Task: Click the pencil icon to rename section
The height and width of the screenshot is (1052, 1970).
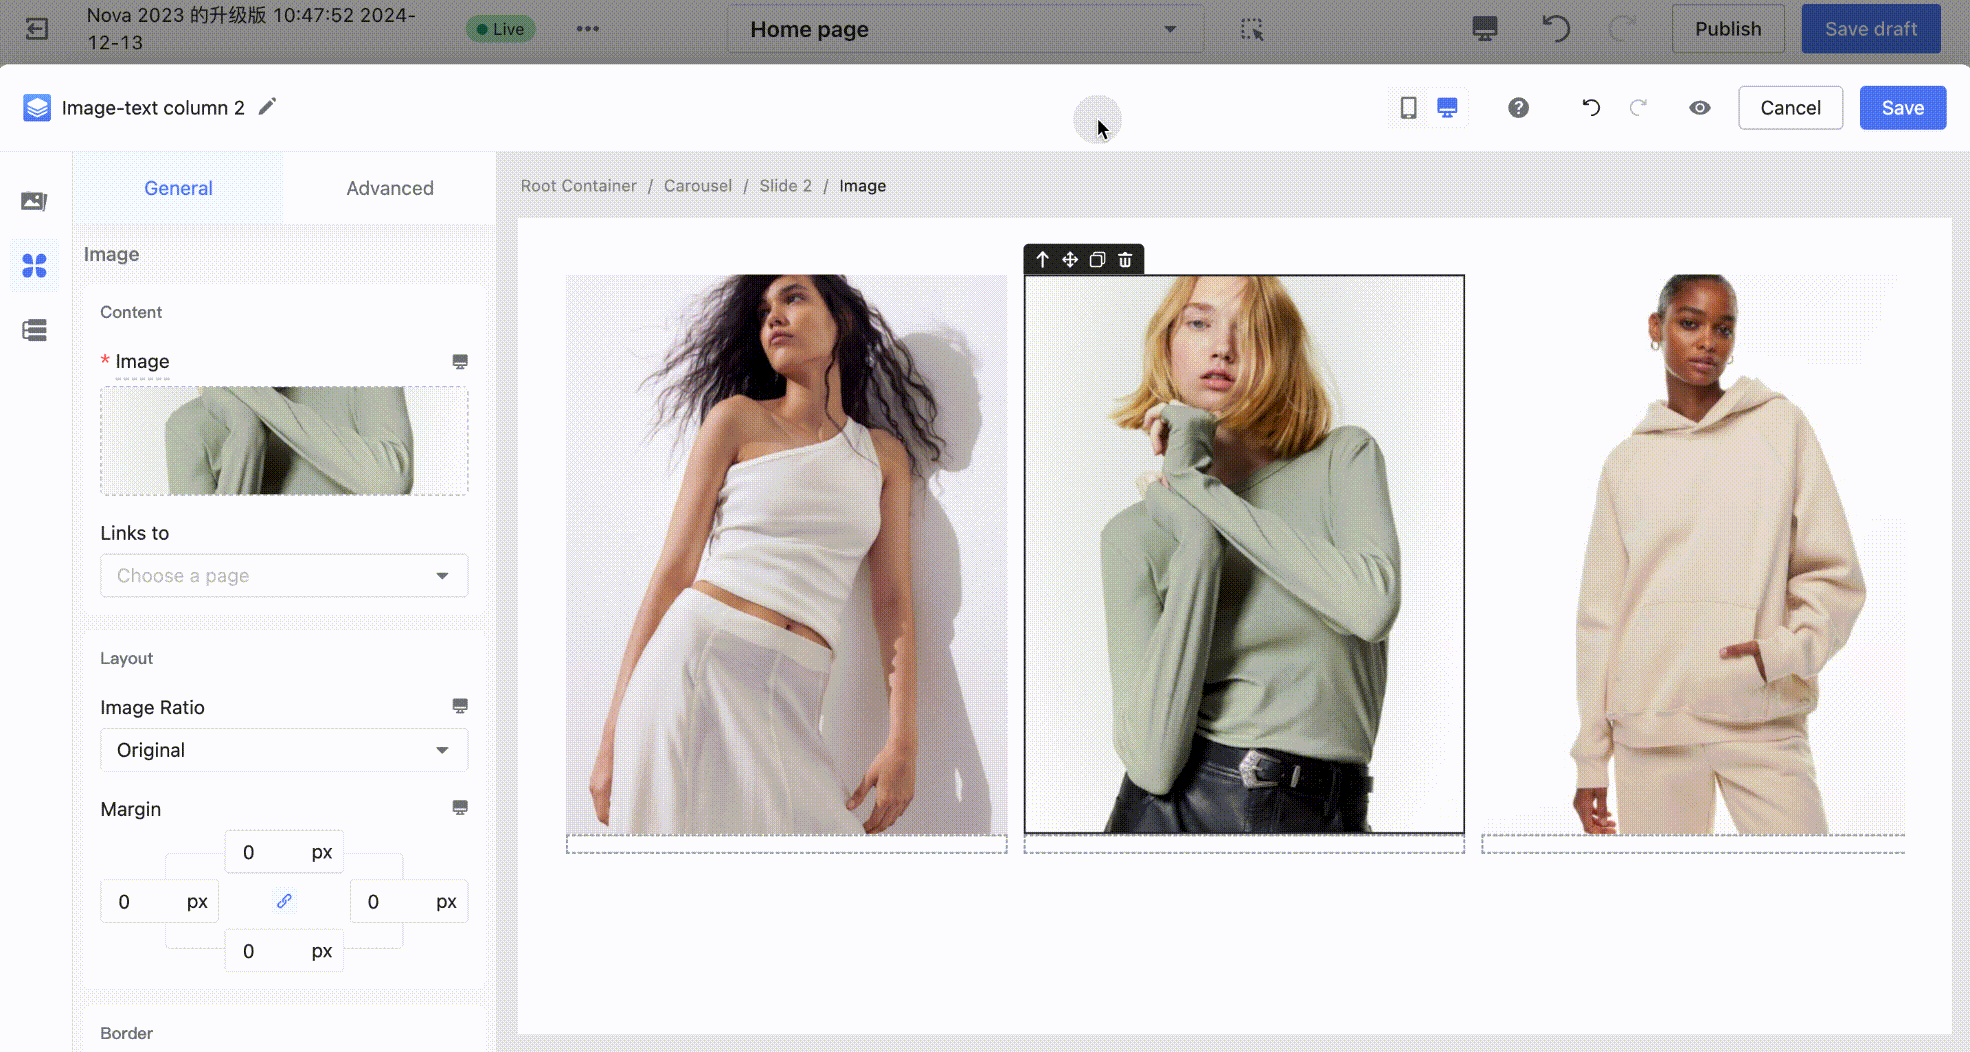Action: tap(267, 107)
